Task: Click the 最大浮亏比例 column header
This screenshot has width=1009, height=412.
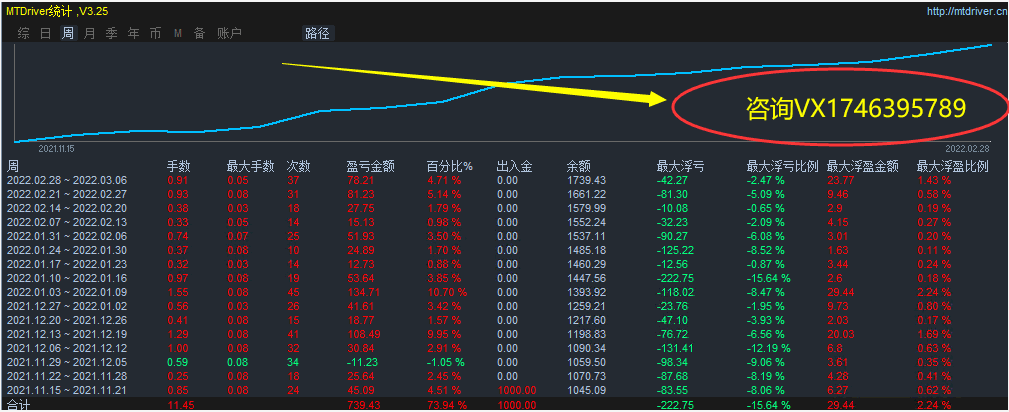Action: (782, 167)
